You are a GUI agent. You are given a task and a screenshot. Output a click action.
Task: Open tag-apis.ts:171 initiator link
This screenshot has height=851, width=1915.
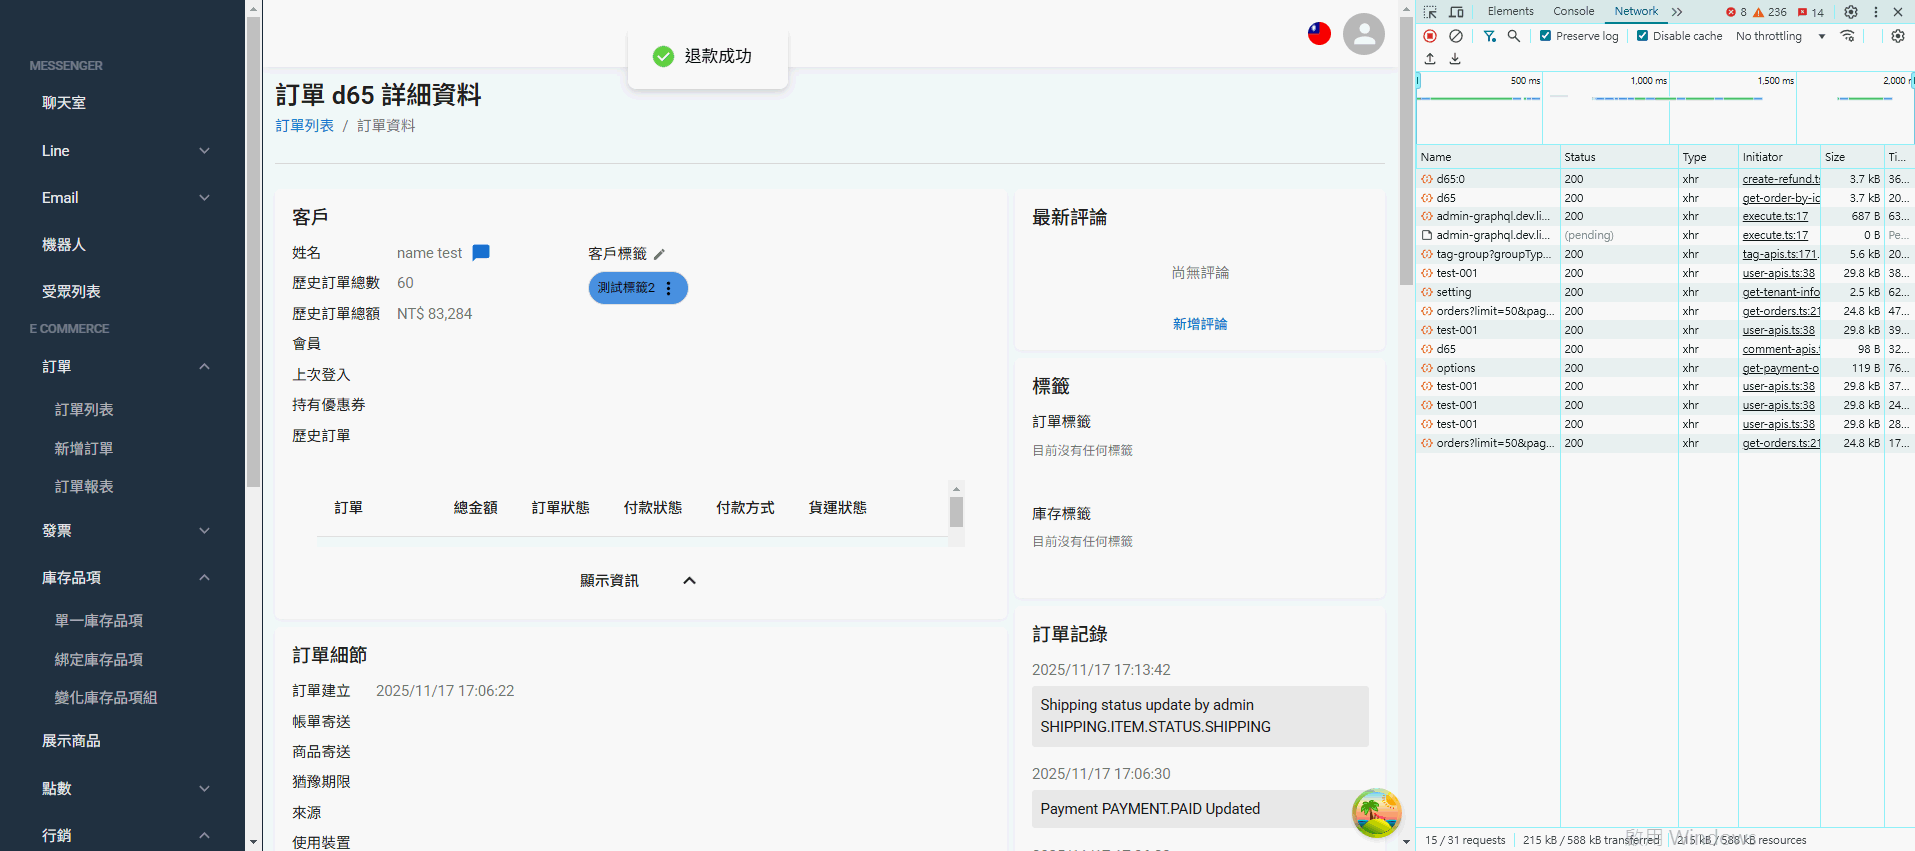pos(1780,254)
